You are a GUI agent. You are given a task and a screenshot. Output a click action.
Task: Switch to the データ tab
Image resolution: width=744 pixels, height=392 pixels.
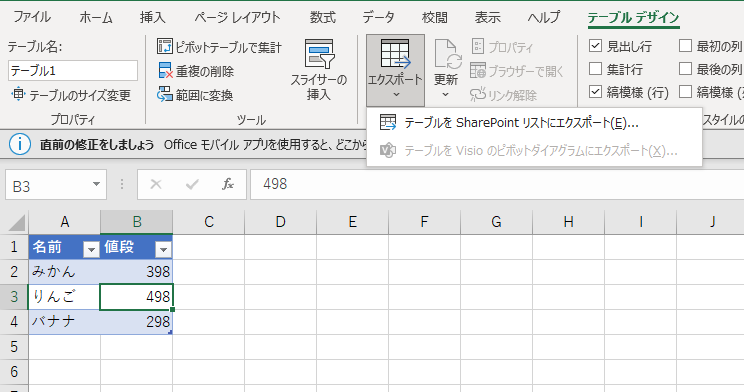[x=378, y=17]
